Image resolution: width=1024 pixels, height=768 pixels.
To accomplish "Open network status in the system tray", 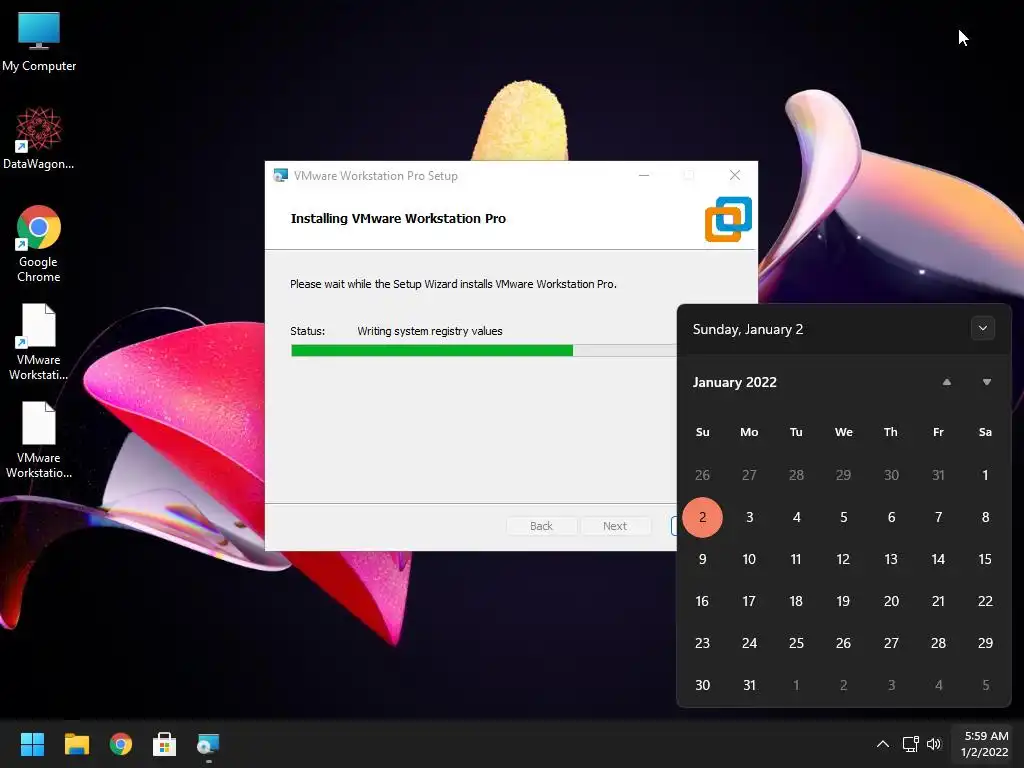I will [x=910, y=744].
